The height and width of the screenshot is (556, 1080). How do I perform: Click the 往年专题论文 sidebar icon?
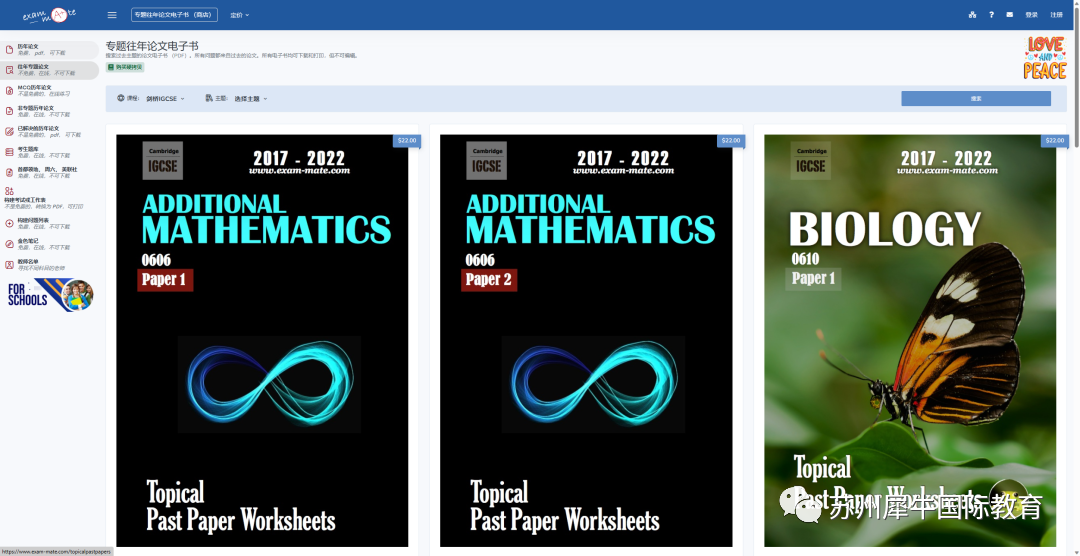(x=9, y=70)
